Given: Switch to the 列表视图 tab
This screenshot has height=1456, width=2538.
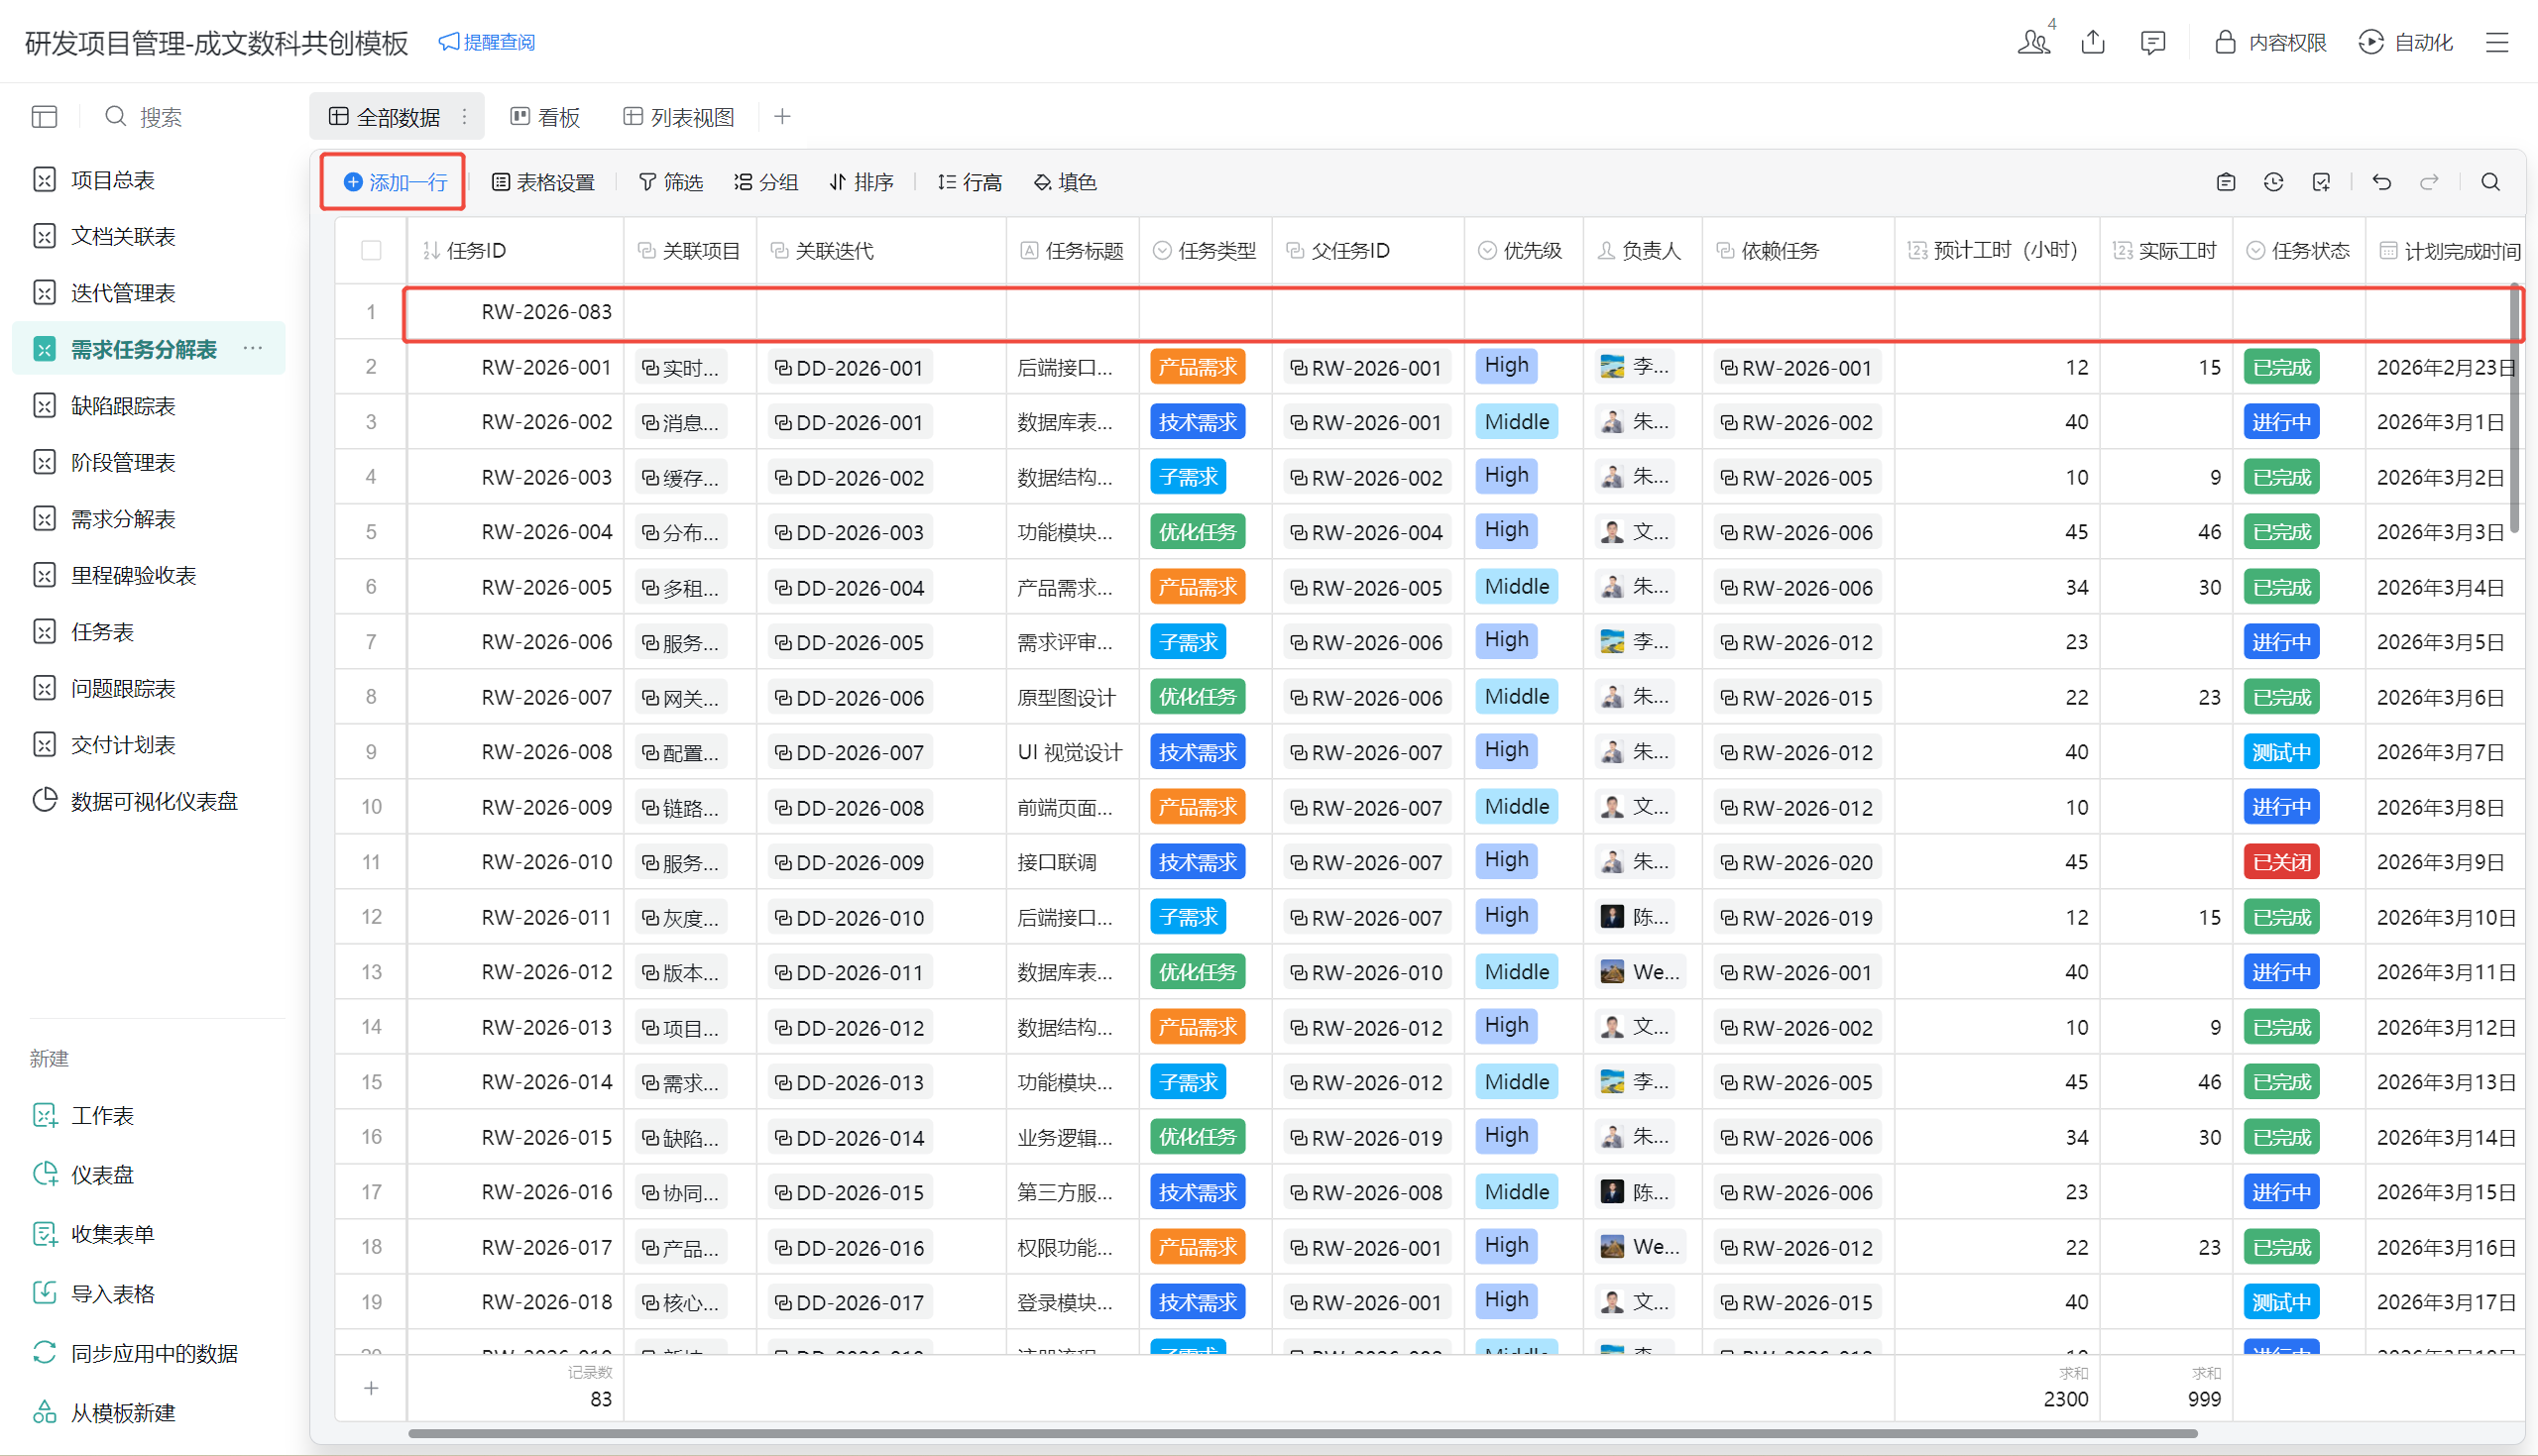Looking at the screenshot, I should click(x=679, y=117).
